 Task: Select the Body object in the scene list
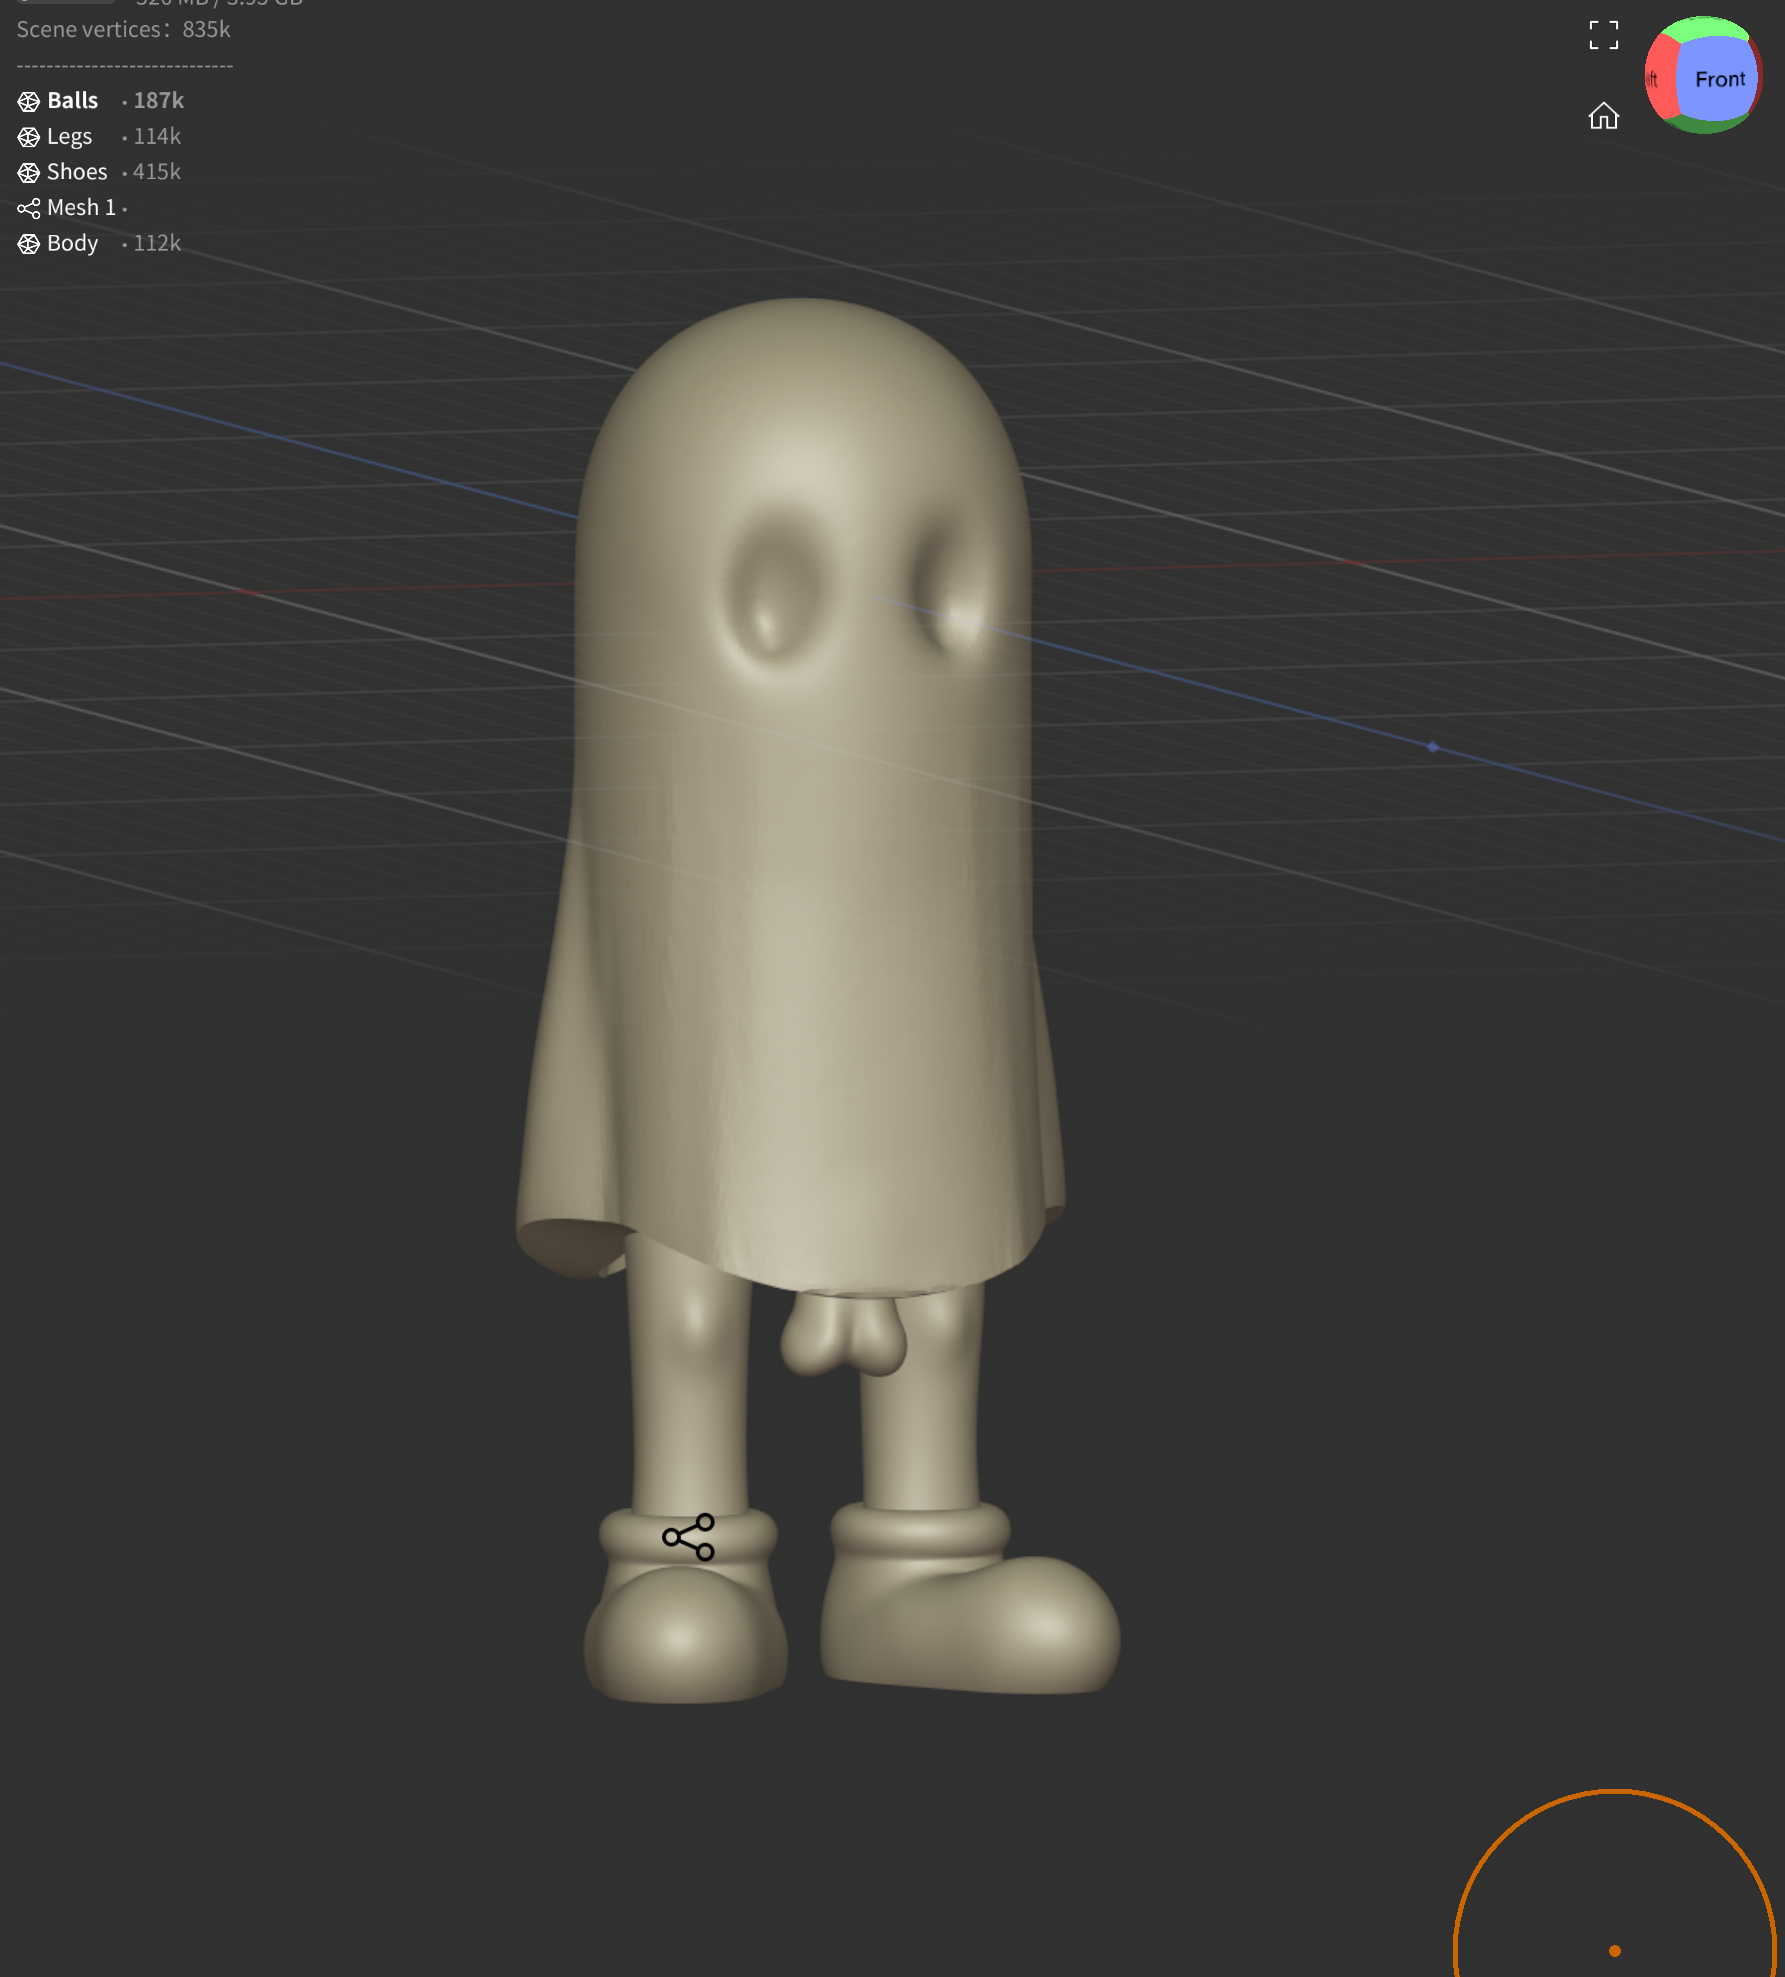point(73,244)
